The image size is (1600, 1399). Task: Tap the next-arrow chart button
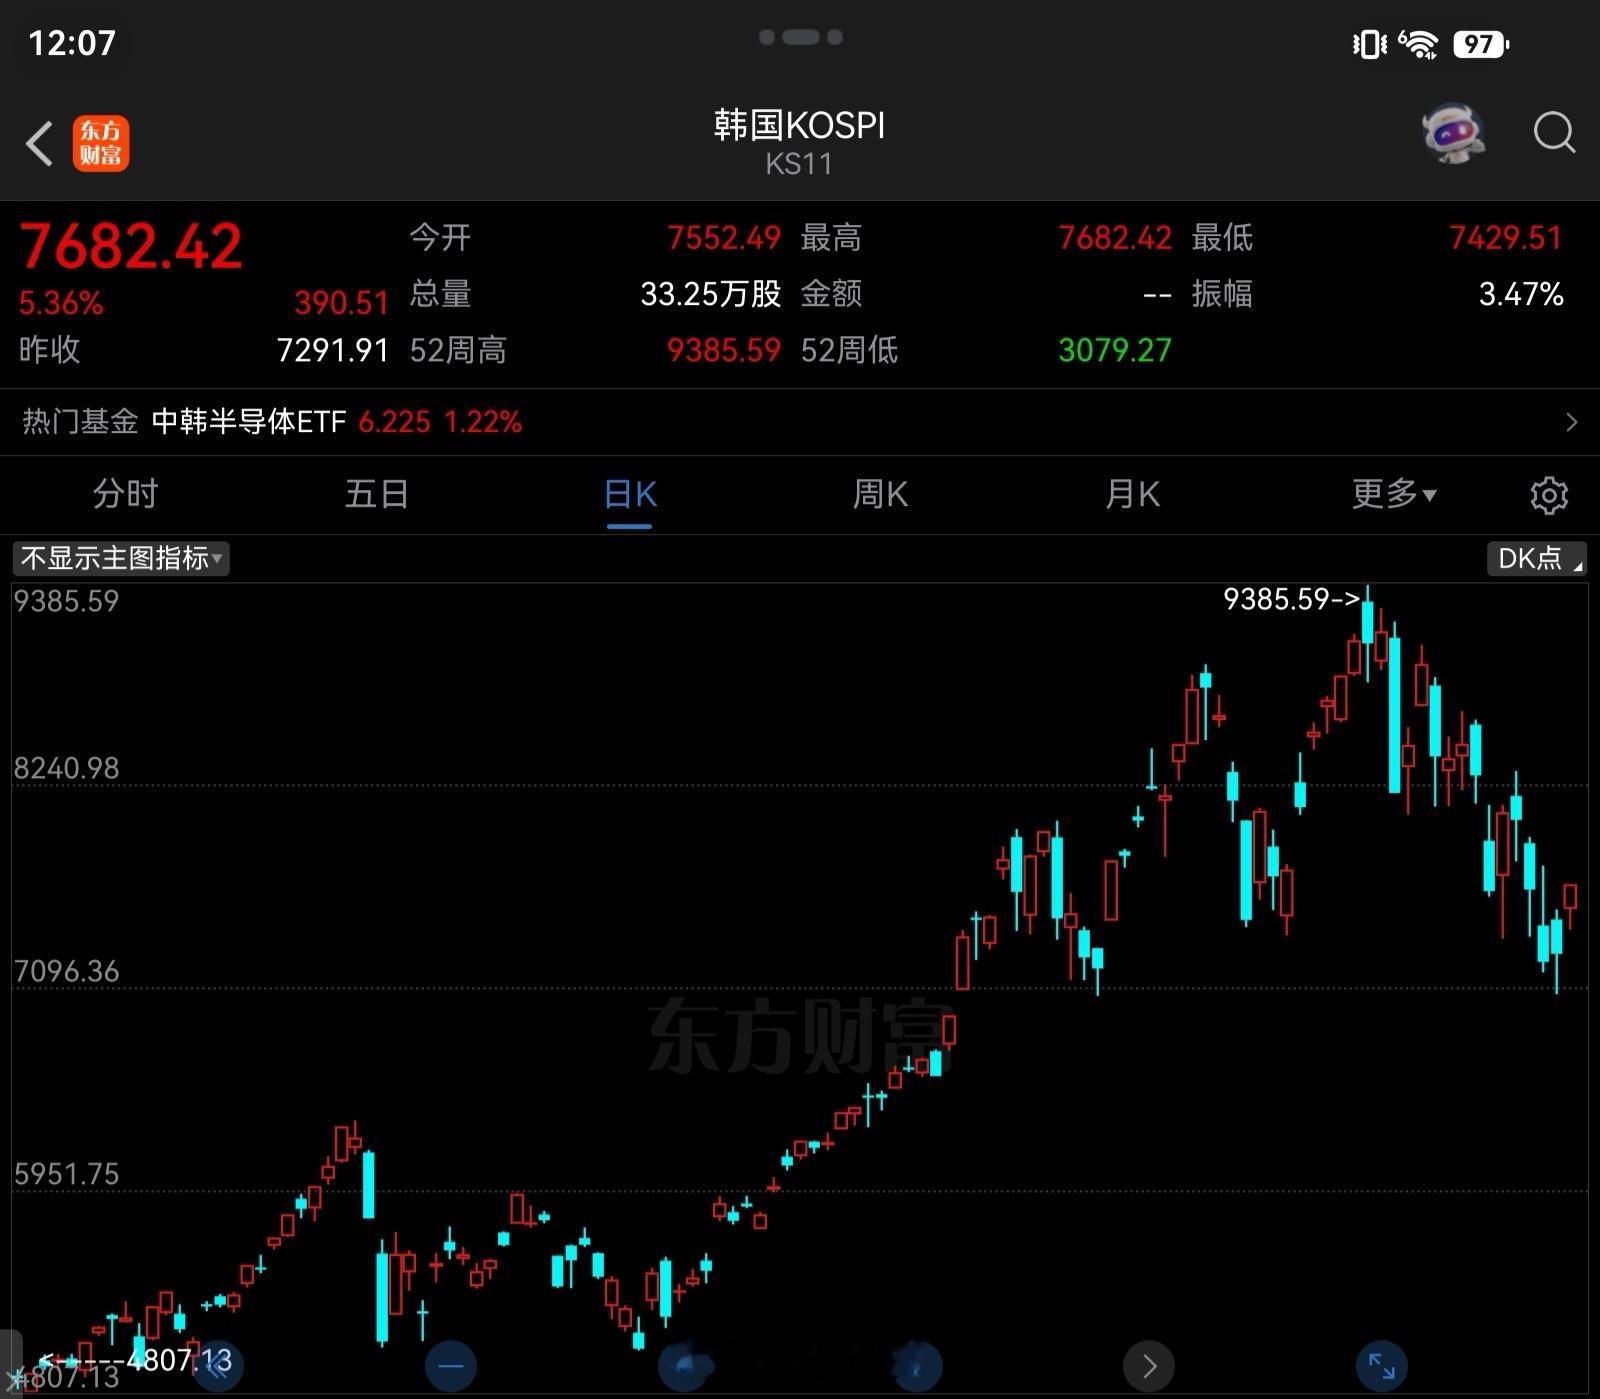(1149, 1365)
